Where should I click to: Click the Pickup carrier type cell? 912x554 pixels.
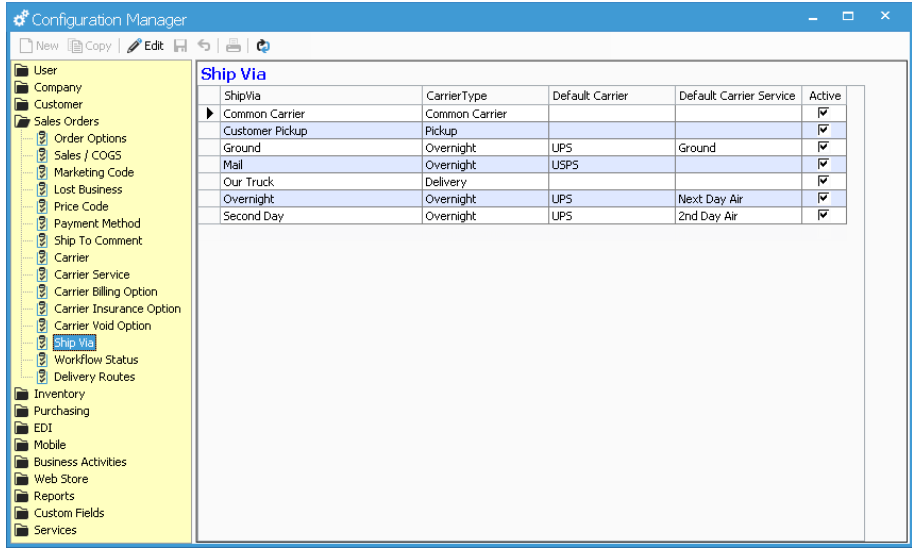(485, 130)
